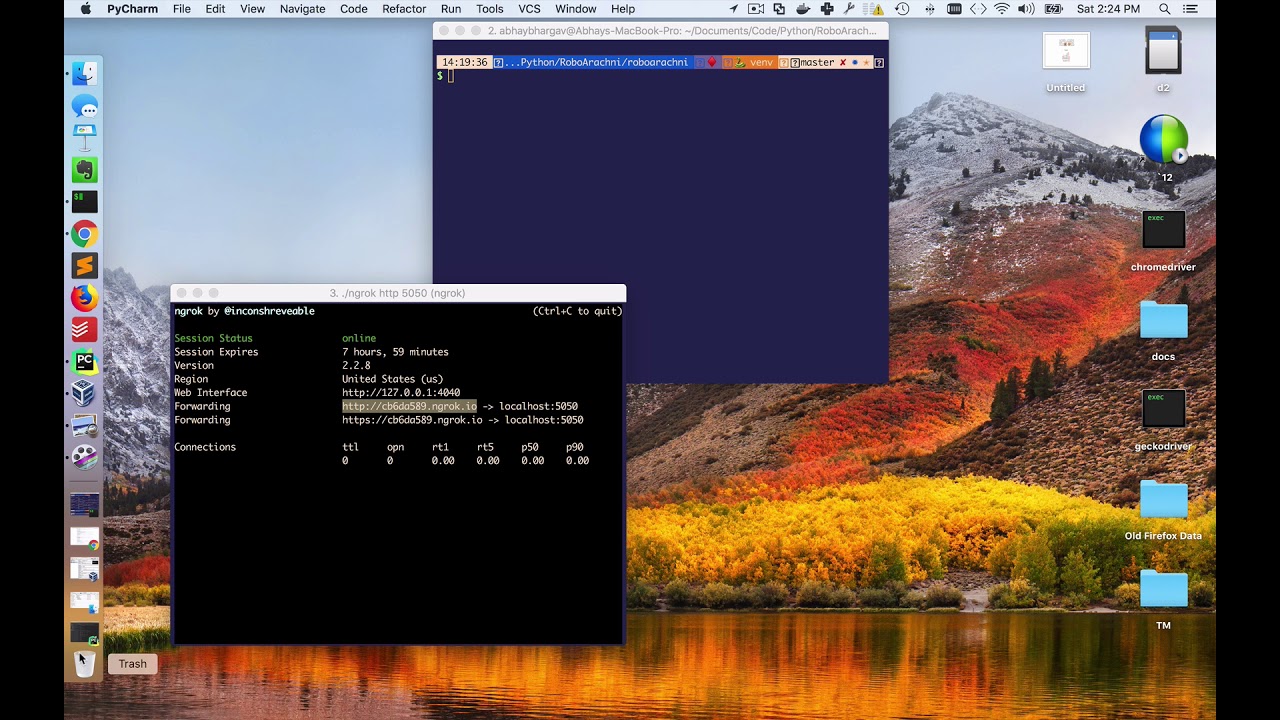Open the Code menu
This screenshot has height=720, width=1280.
click(354, 9)
